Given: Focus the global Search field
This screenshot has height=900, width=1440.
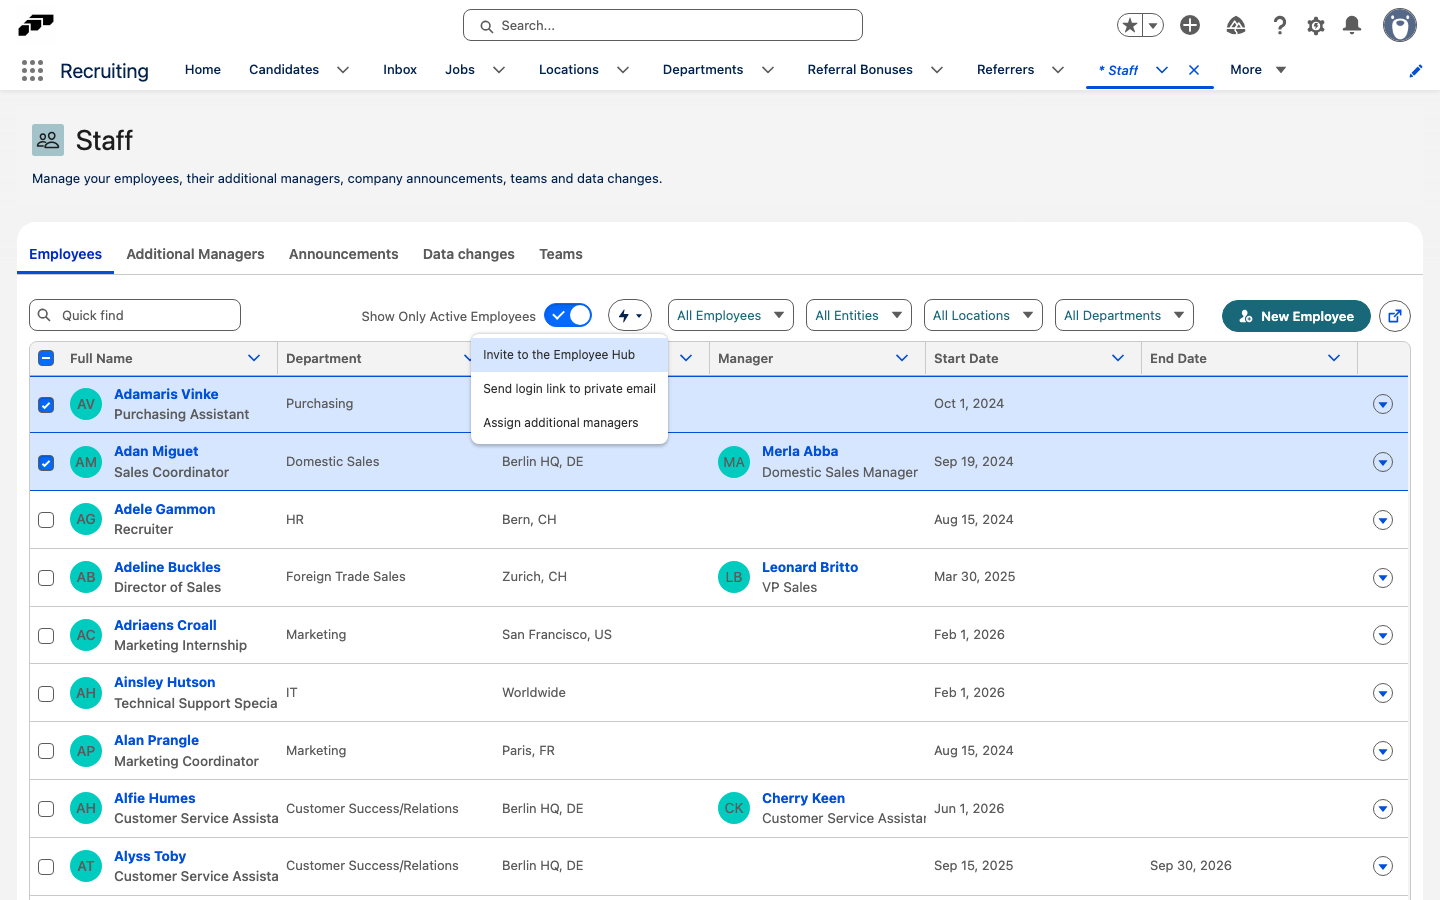Looking at the screenshot, I should pyautogui.click(x=663, y=25).
